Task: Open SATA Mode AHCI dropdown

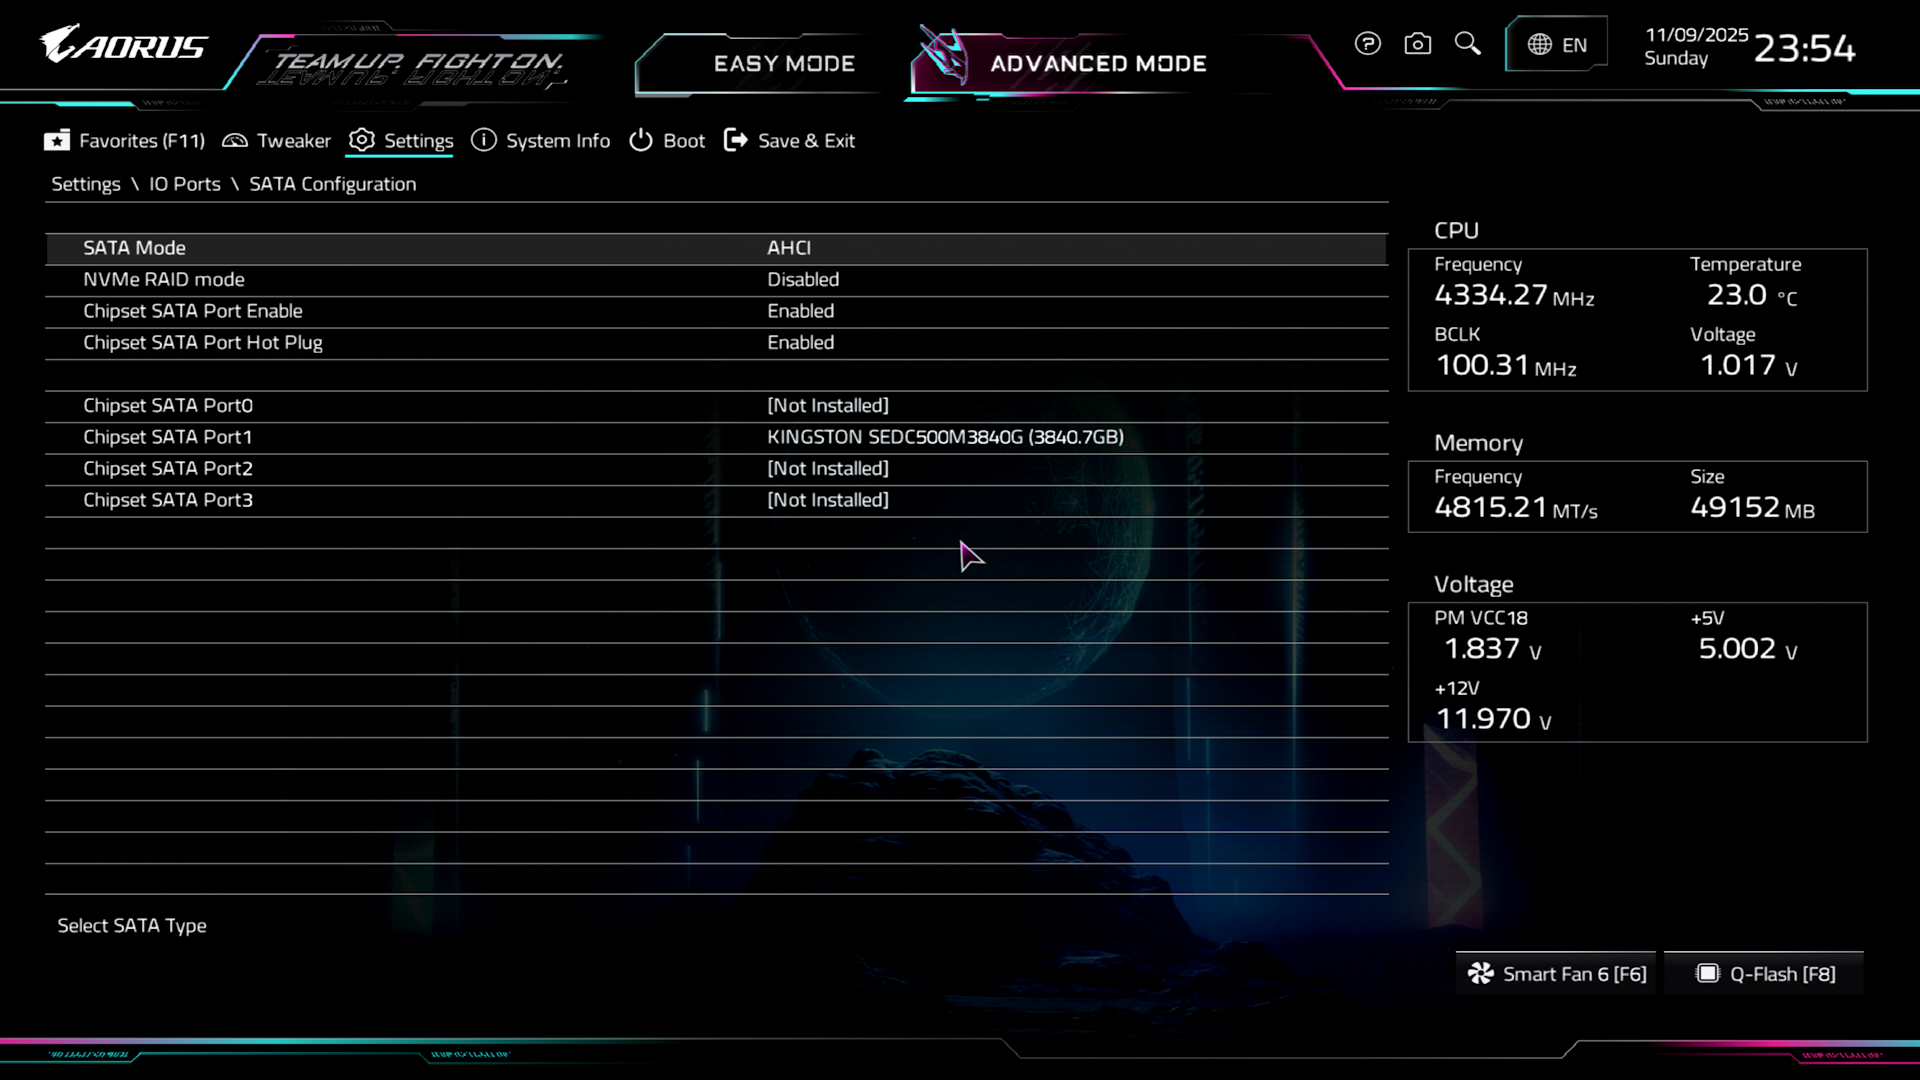Action: 788,248
